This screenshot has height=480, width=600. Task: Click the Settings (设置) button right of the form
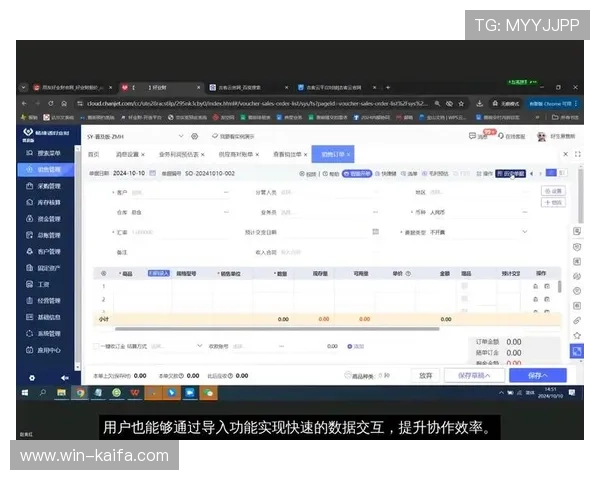[x=553, y=191]
